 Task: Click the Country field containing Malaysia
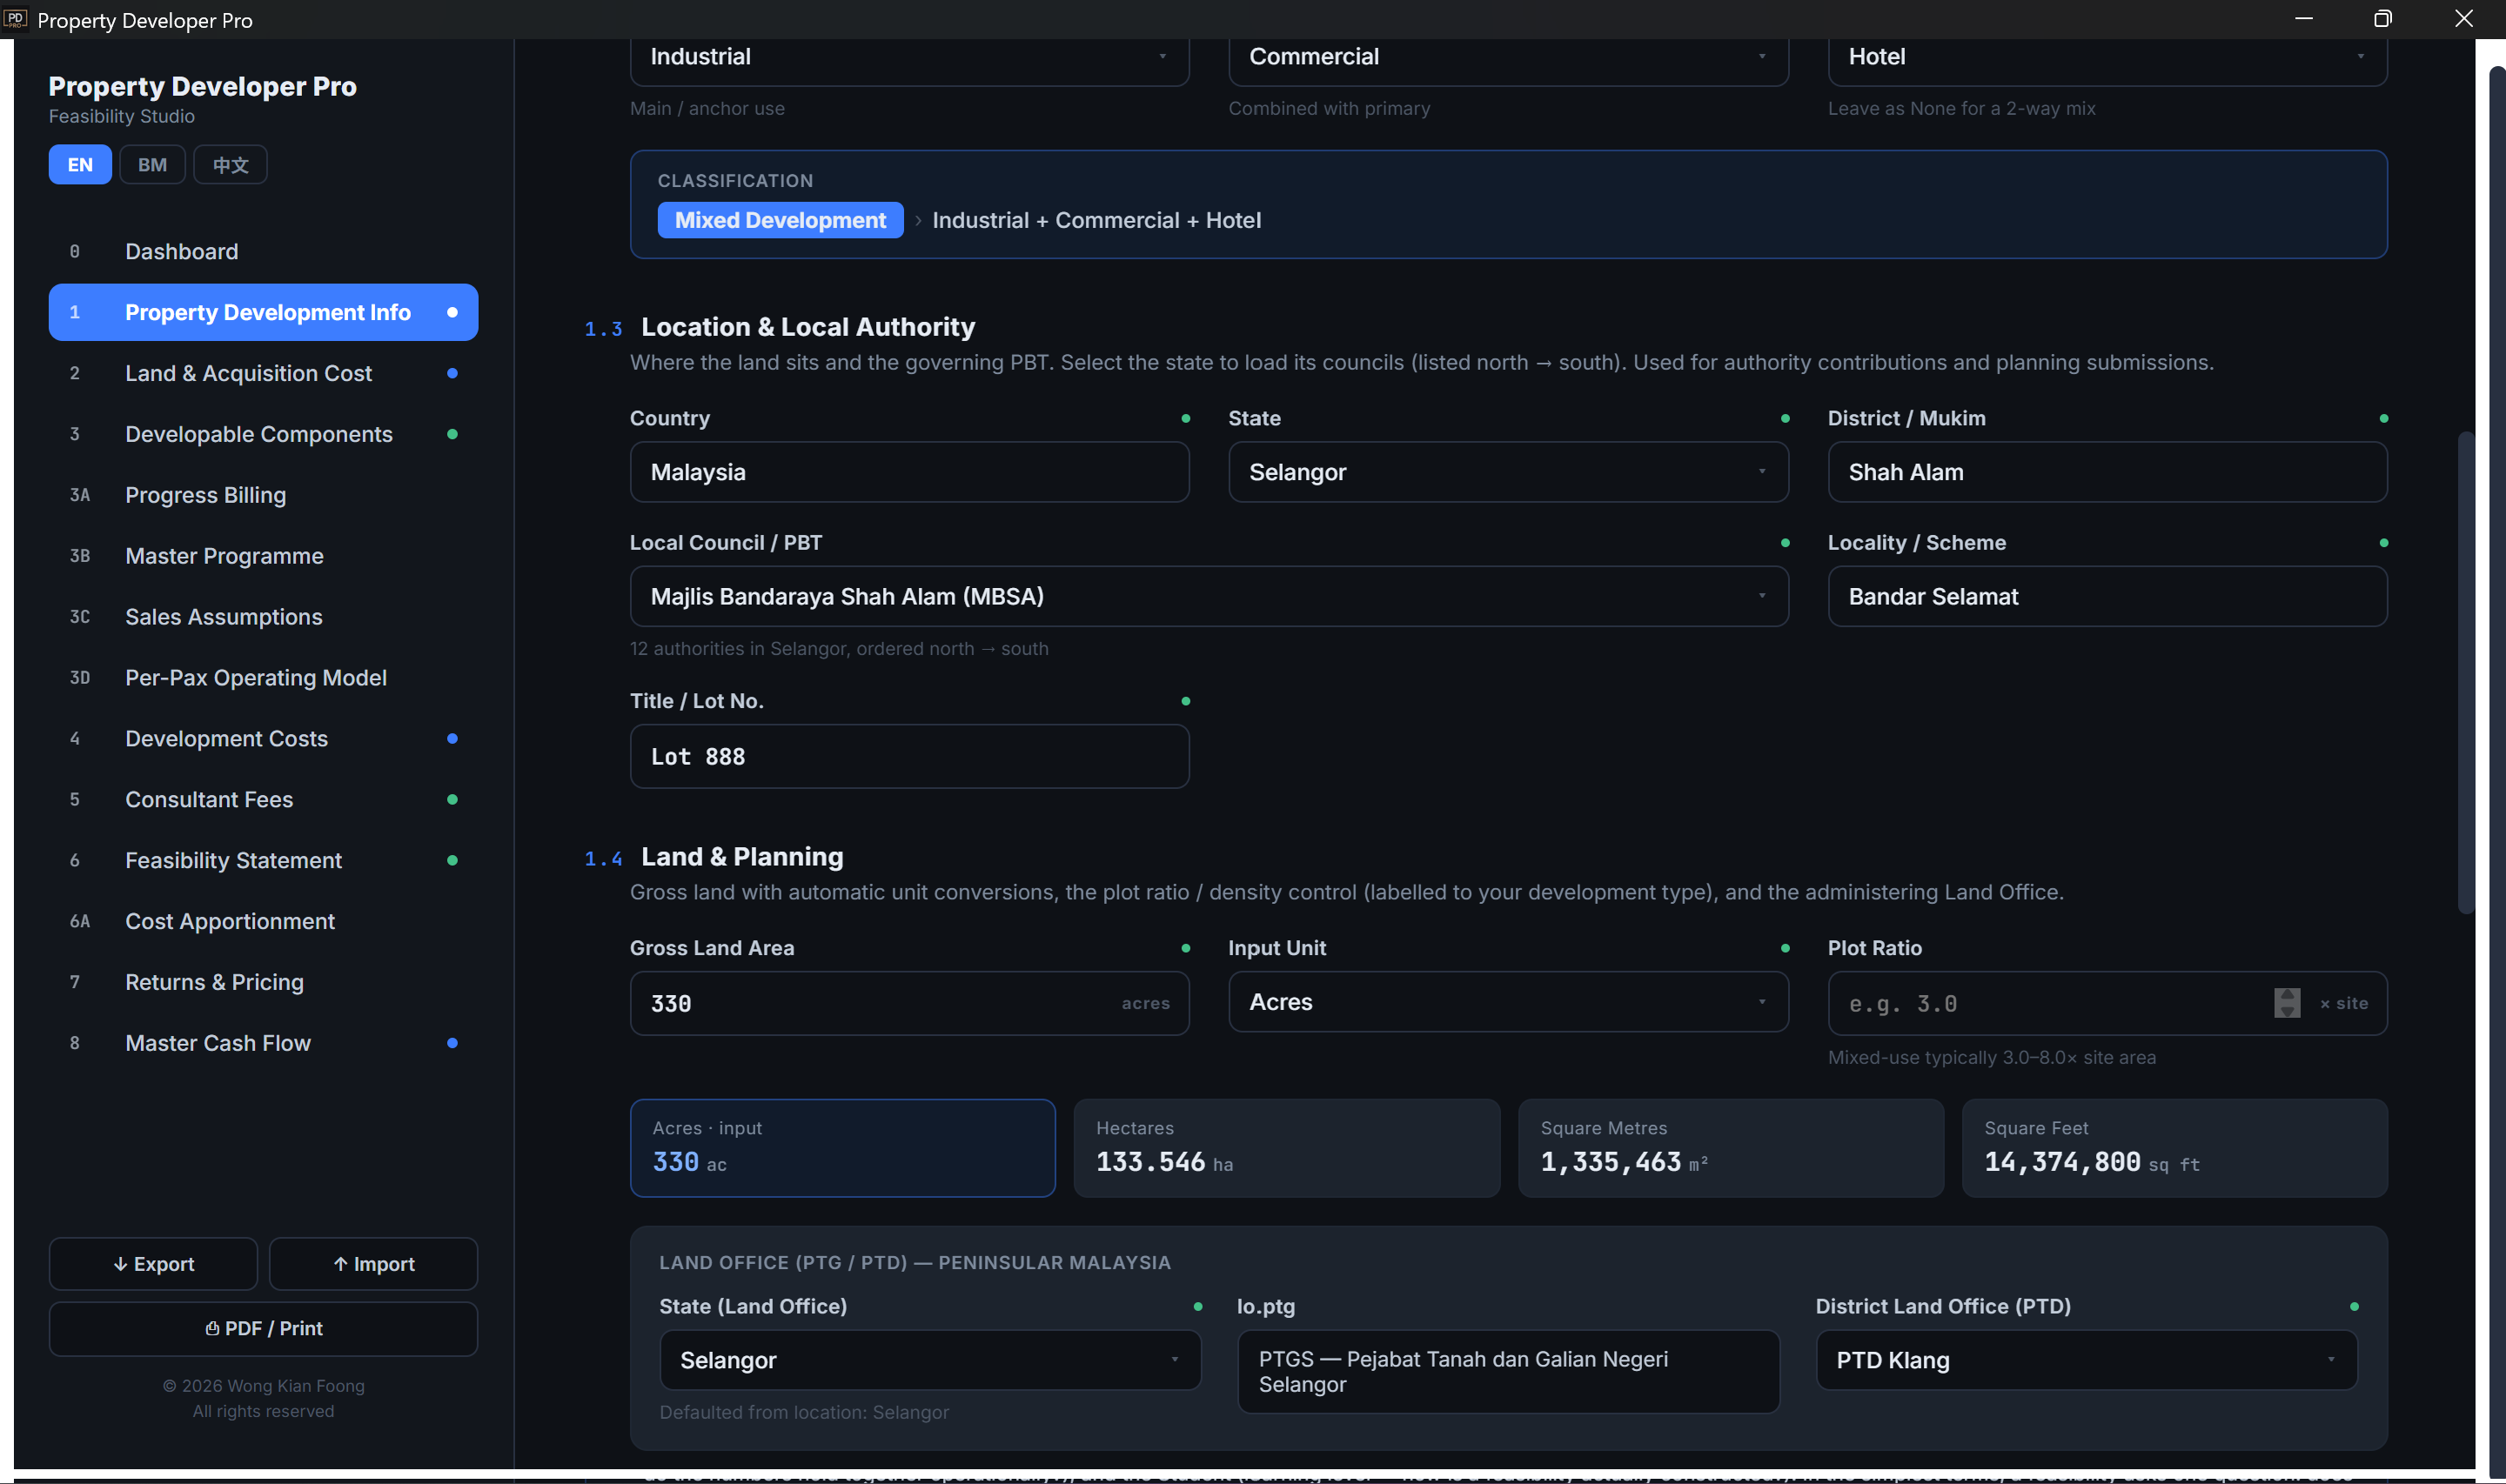click(x=909, y=472)
